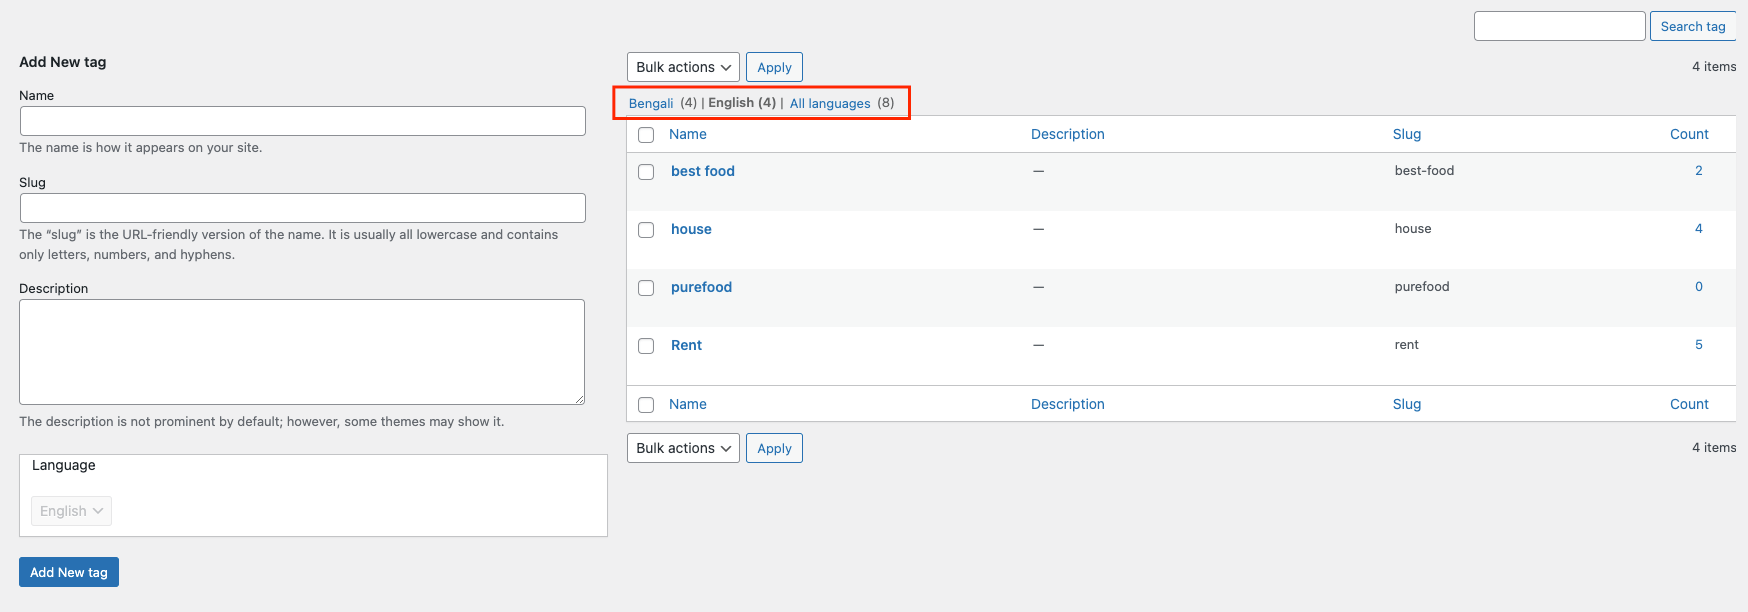Image resolution: width=1748 pixels, height=612 pixels.
Task: Sort tags by the Count column header
Action: [x=1689, y=134]
